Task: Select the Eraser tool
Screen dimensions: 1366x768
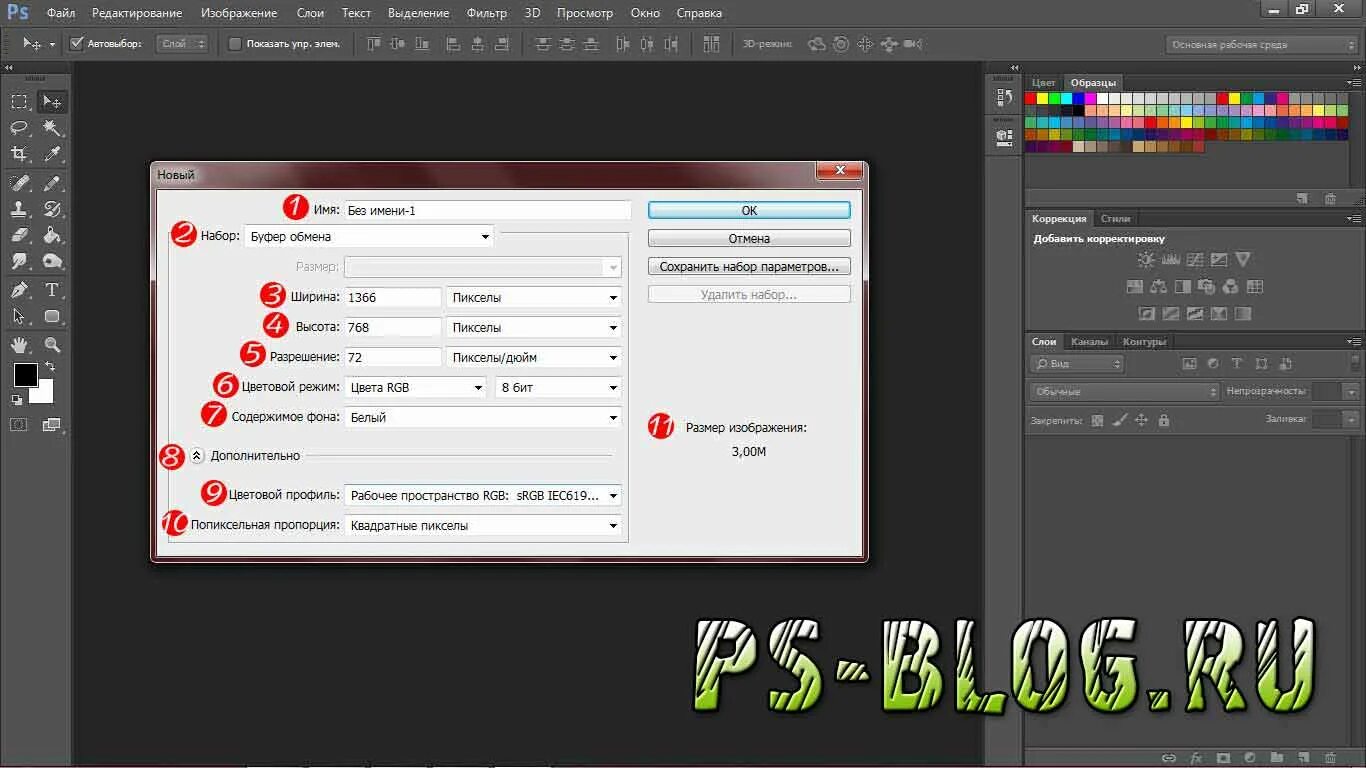Action: point(19,235)
